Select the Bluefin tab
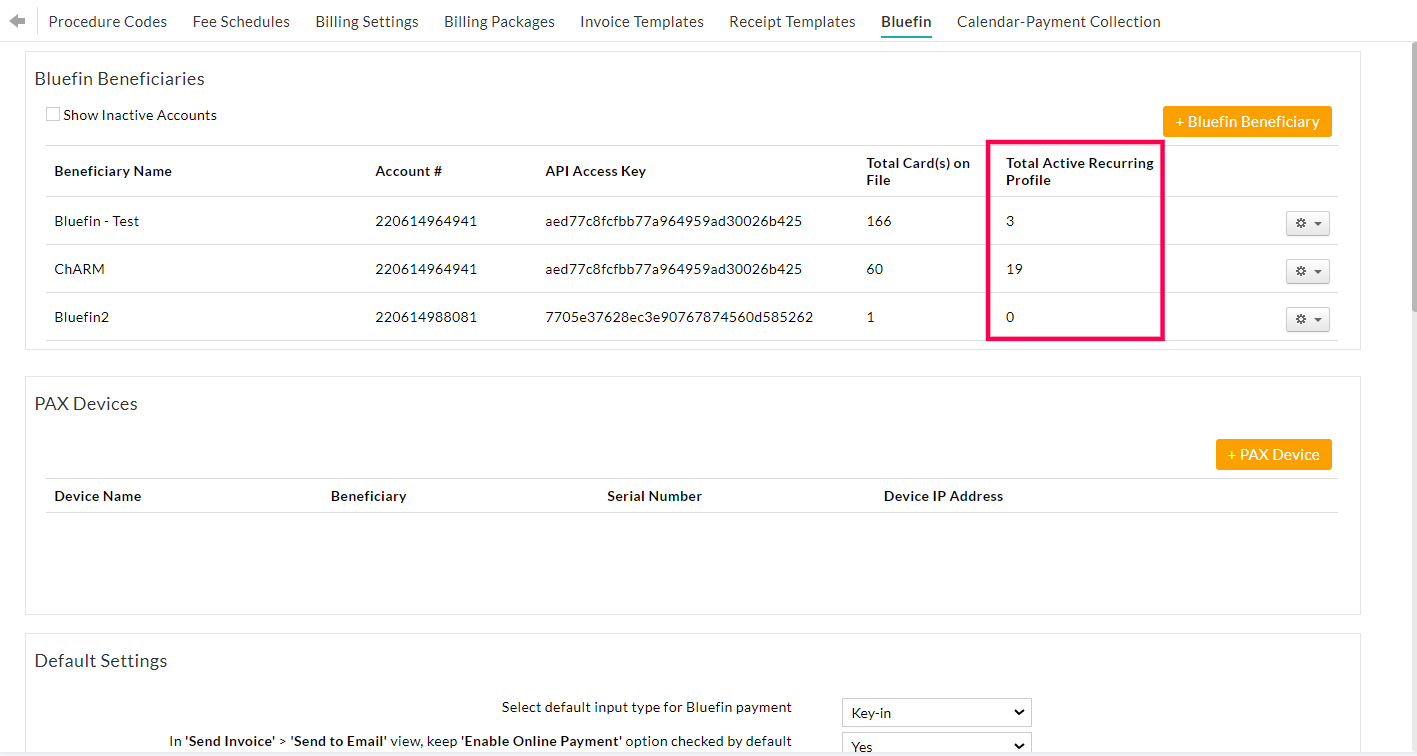 coord(906,22)
